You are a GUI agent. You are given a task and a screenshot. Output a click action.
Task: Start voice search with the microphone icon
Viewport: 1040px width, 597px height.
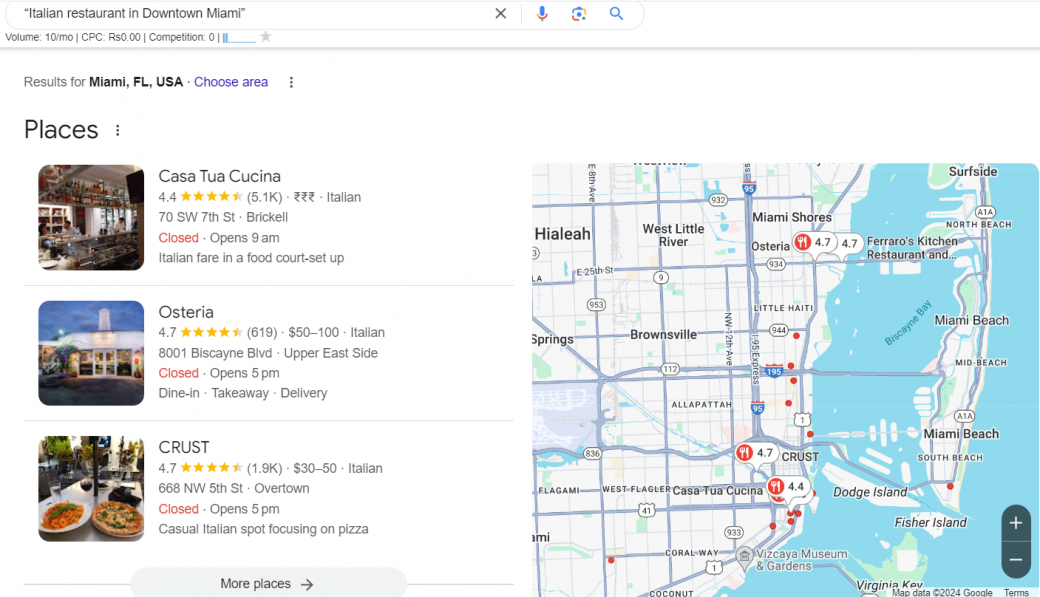click(542, 13)
